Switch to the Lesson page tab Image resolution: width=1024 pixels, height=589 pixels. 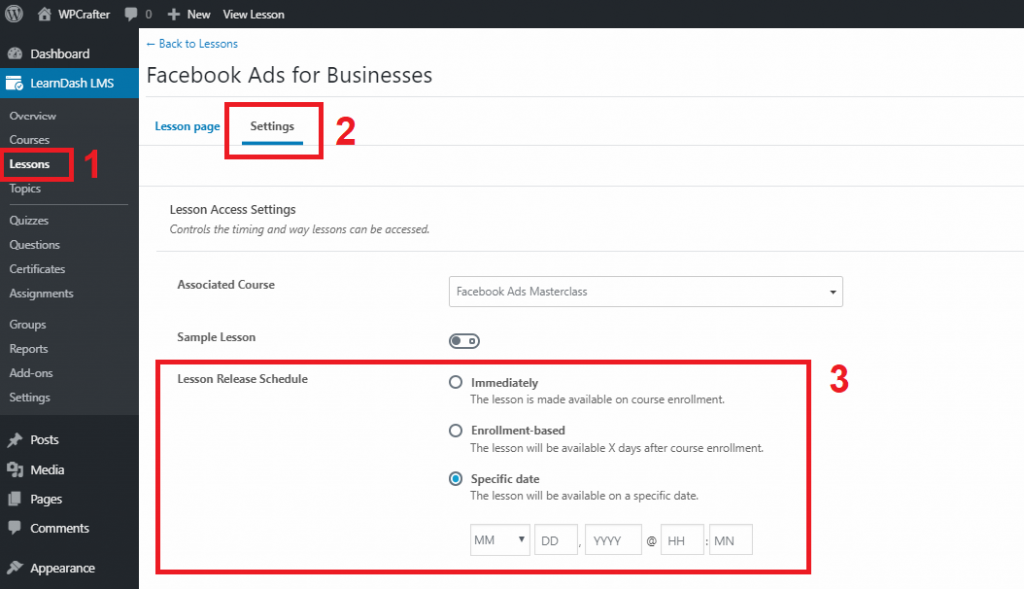pos(187,126)
